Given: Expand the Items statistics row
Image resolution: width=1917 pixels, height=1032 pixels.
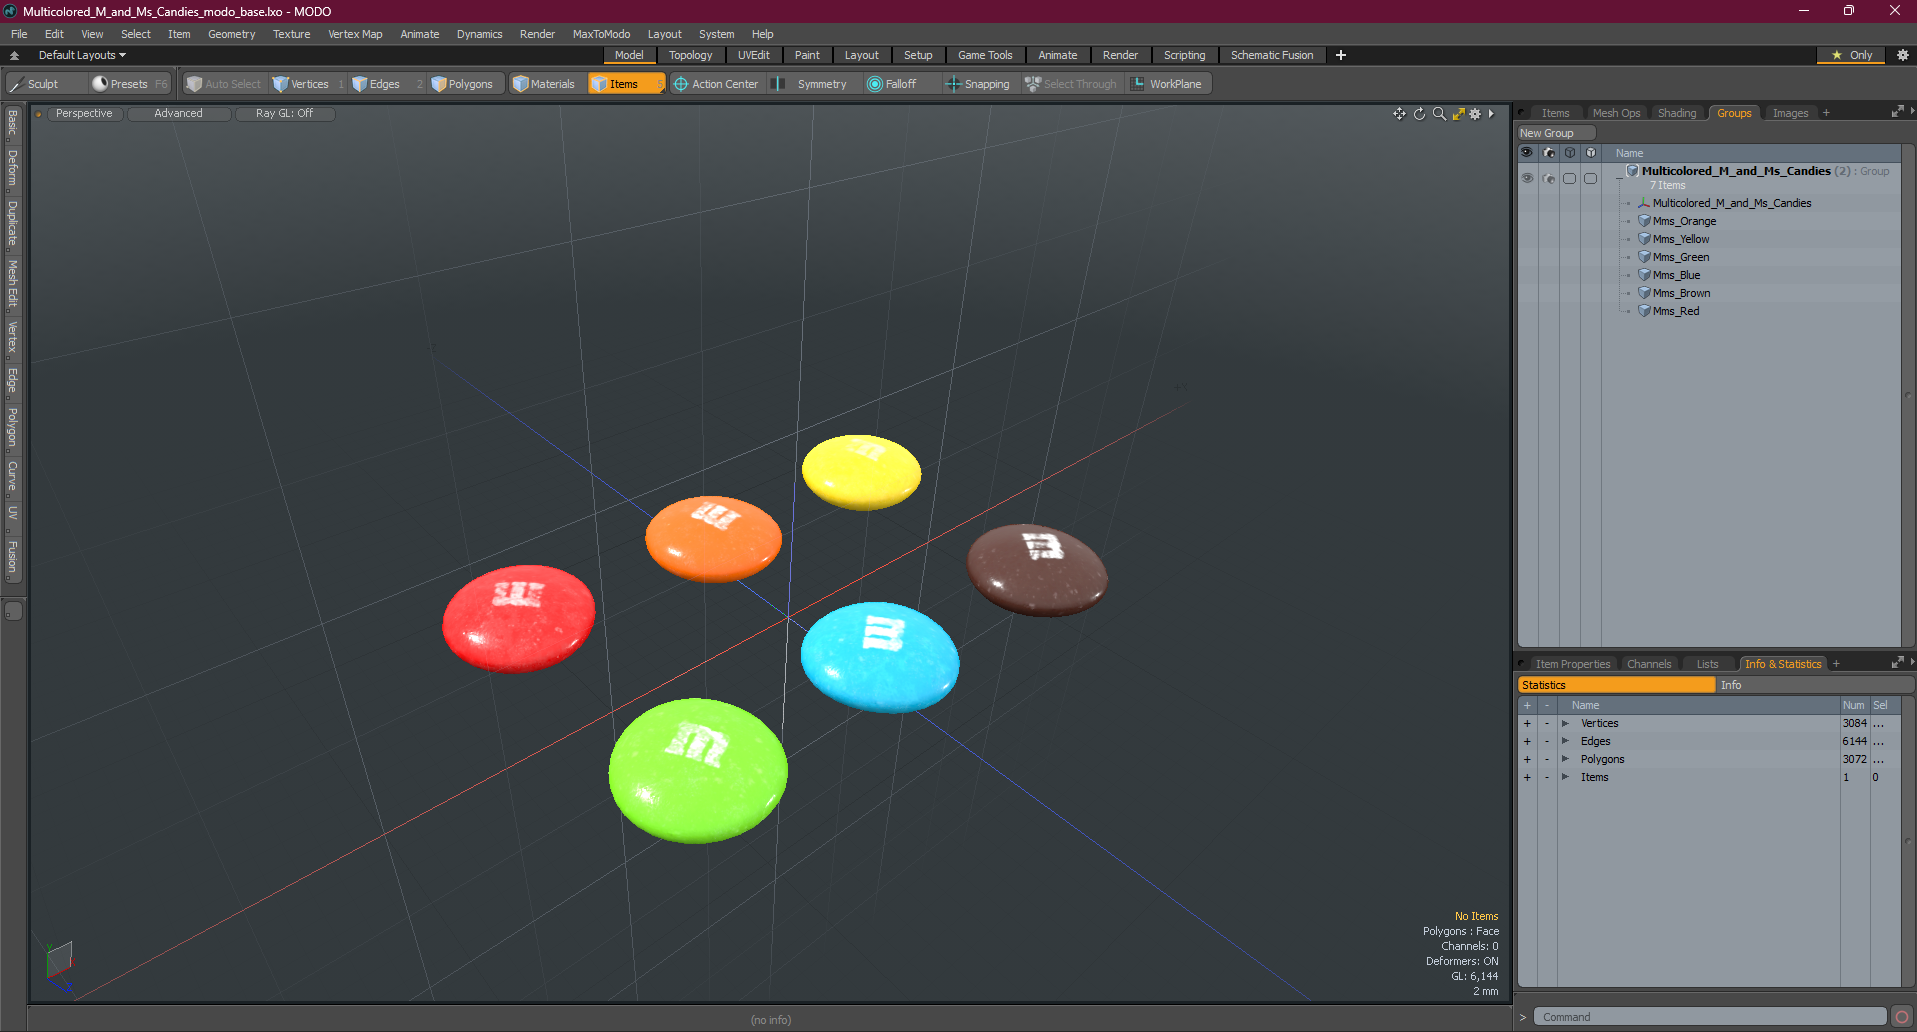Looking at the screenshot, I should point(1565,777).
